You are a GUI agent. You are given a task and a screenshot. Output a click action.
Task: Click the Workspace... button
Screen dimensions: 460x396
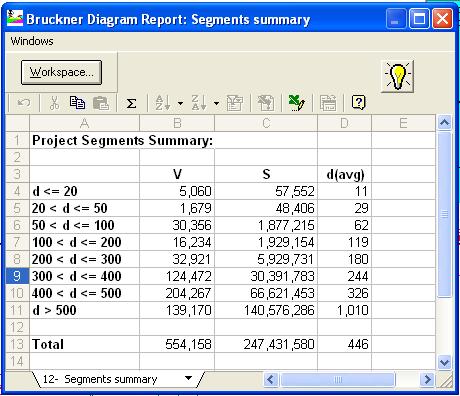pyautogui.click(x=61, y=72)
